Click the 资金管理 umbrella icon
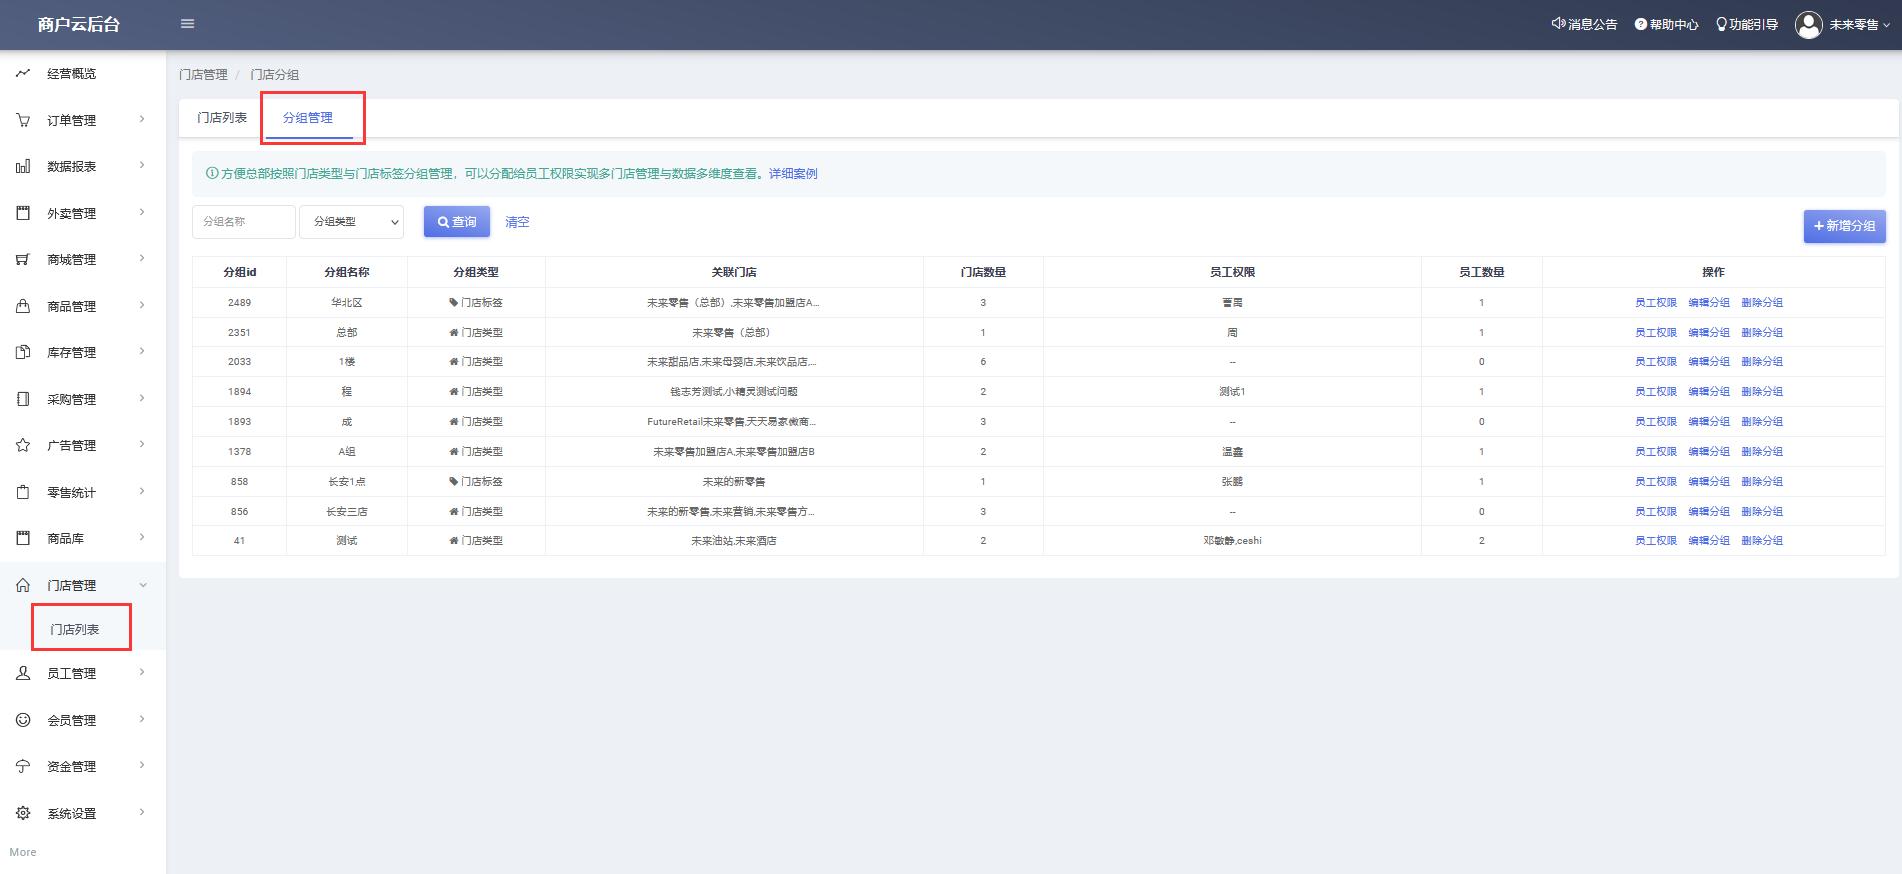1902x874 pixels. click(23, 766)
